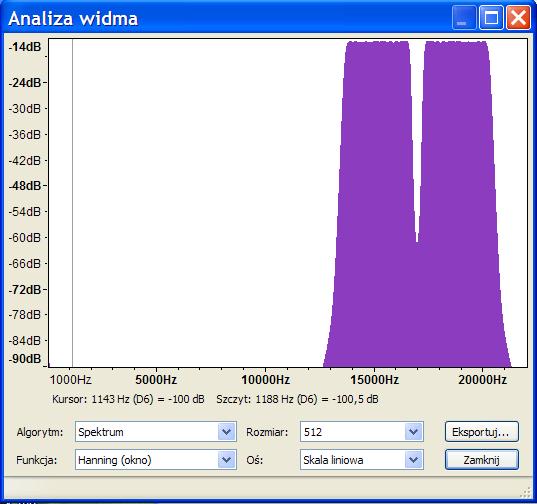Click the notch between the spectrum bands

click(417, 137)
